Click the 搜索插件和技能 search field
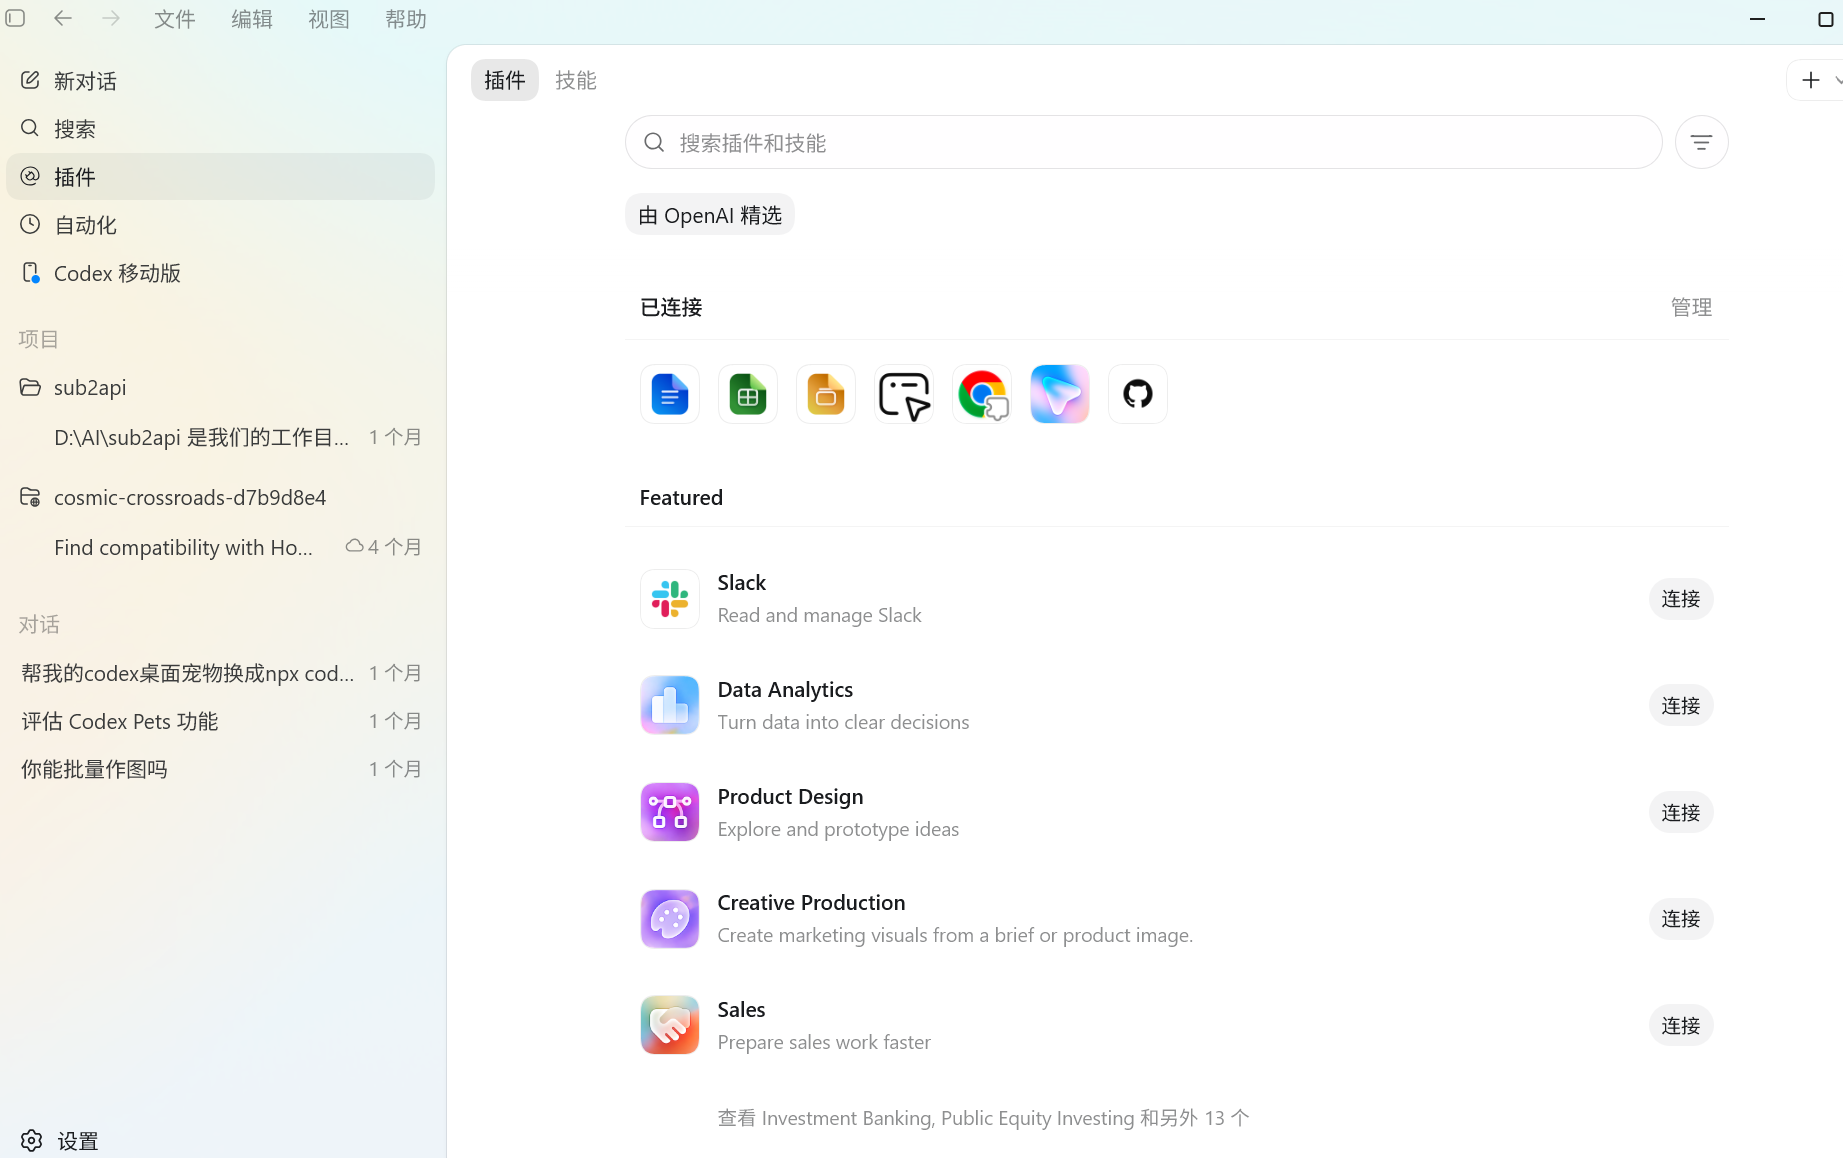 tap(1143, 142)
